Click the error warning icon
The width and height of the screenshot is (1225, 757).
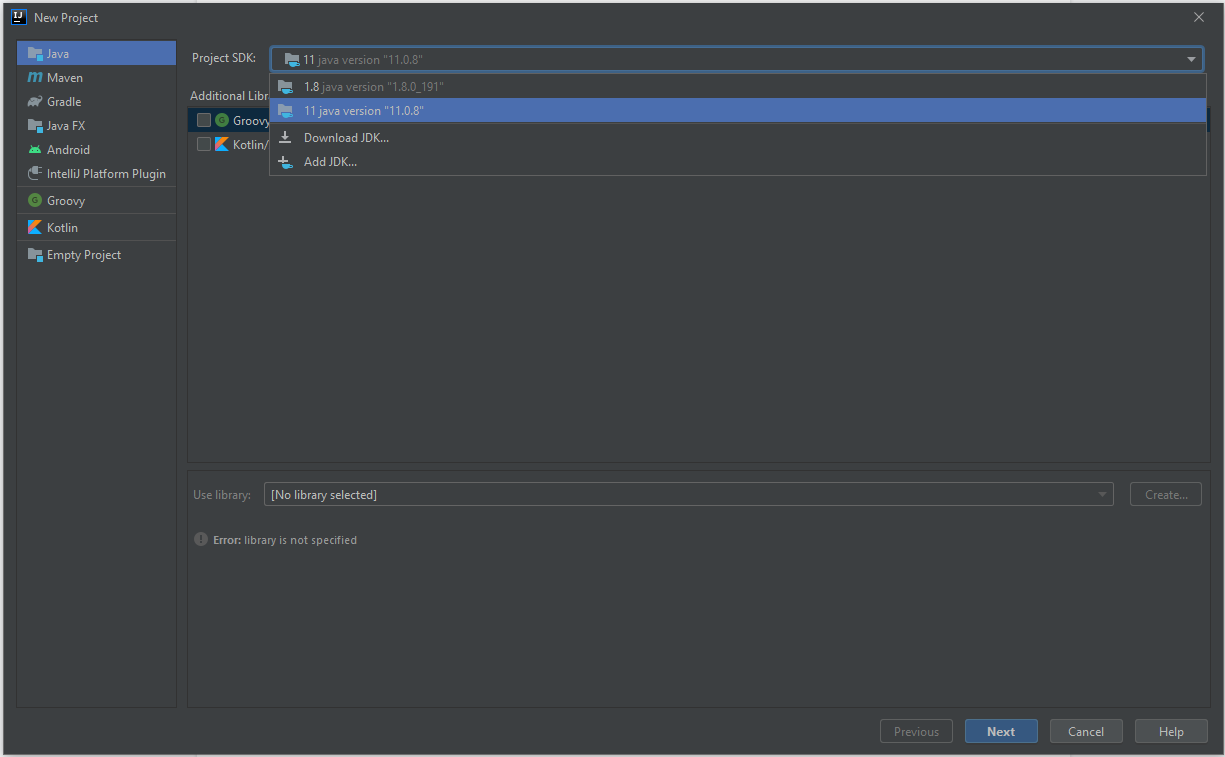point(201,539)
